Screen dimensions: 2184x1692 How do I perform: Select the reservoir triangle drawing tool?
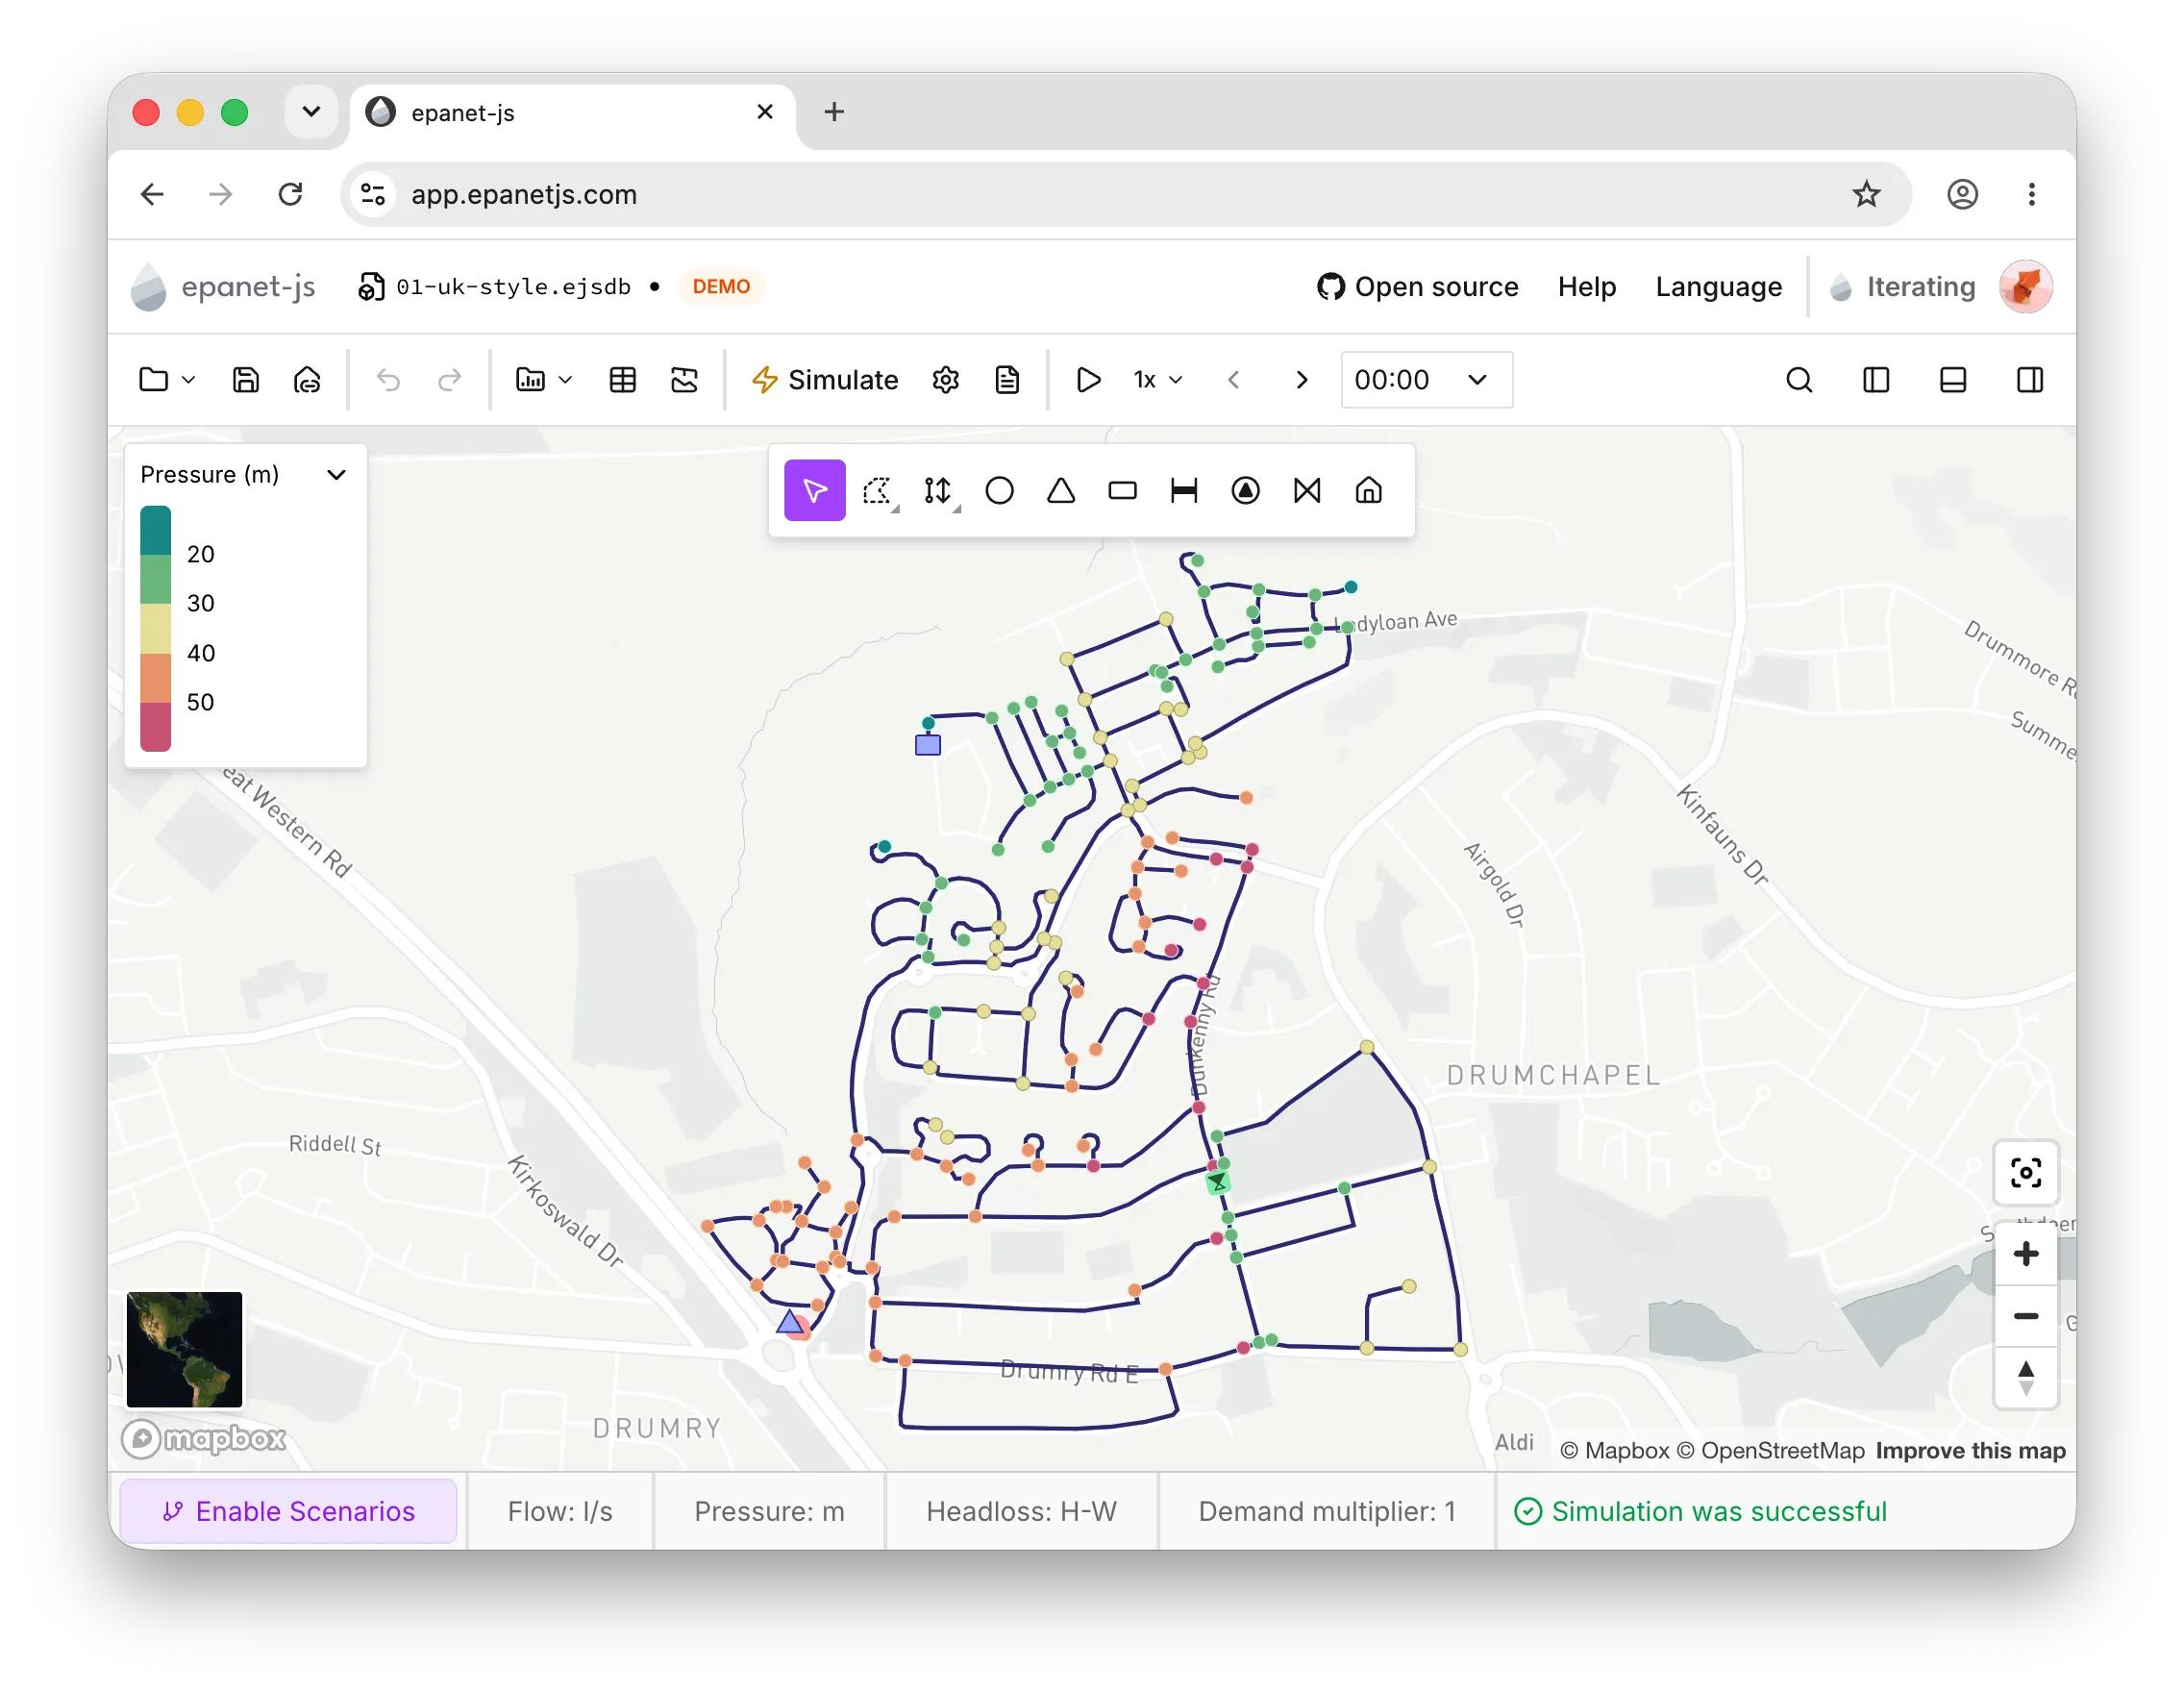1061,491
